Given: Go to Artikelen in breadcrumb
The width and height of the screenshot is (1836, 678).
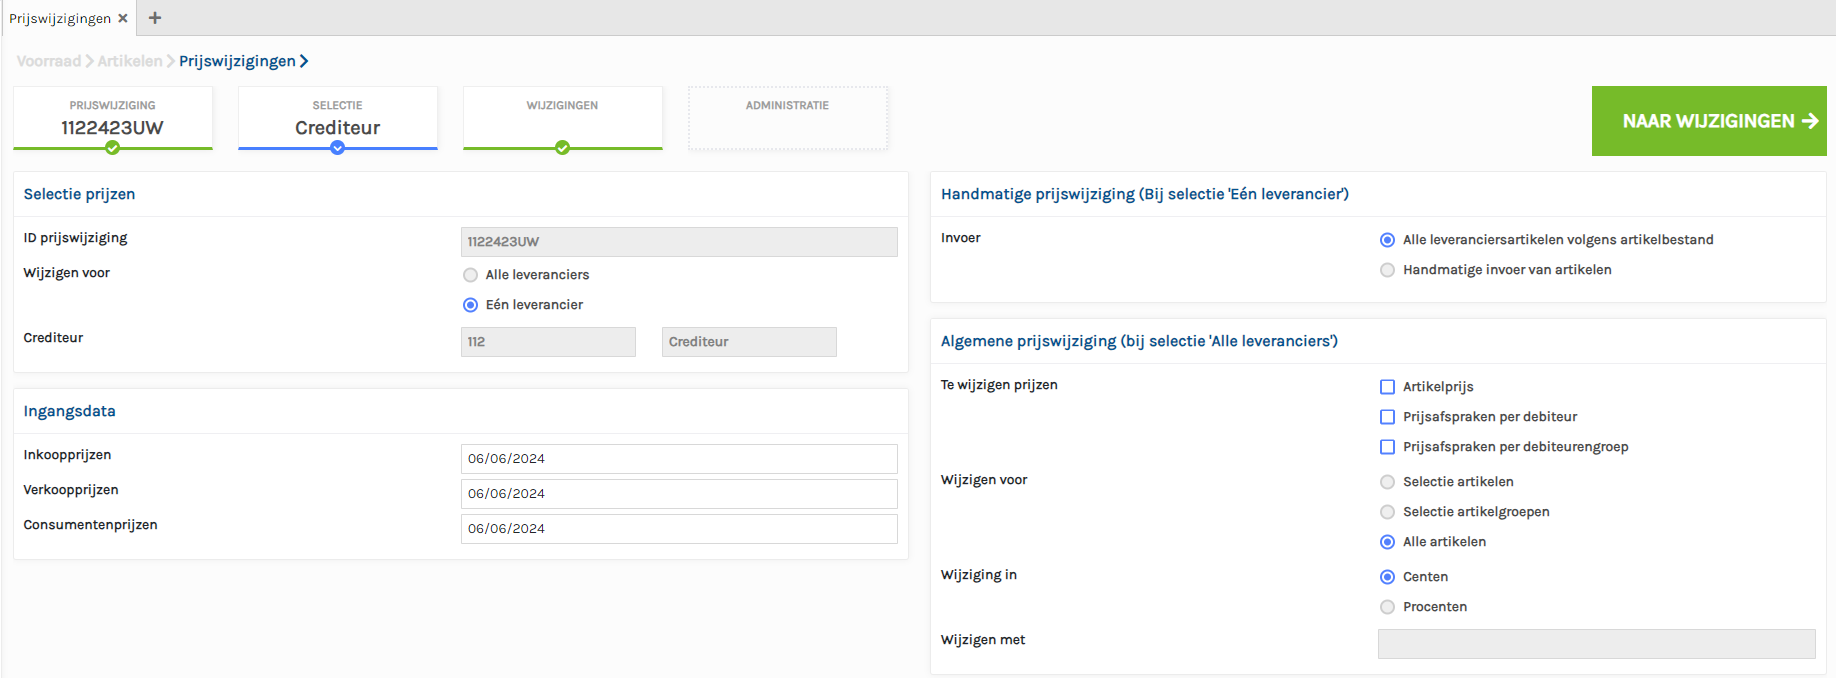Looking at the screenshot, I should 130,61.
